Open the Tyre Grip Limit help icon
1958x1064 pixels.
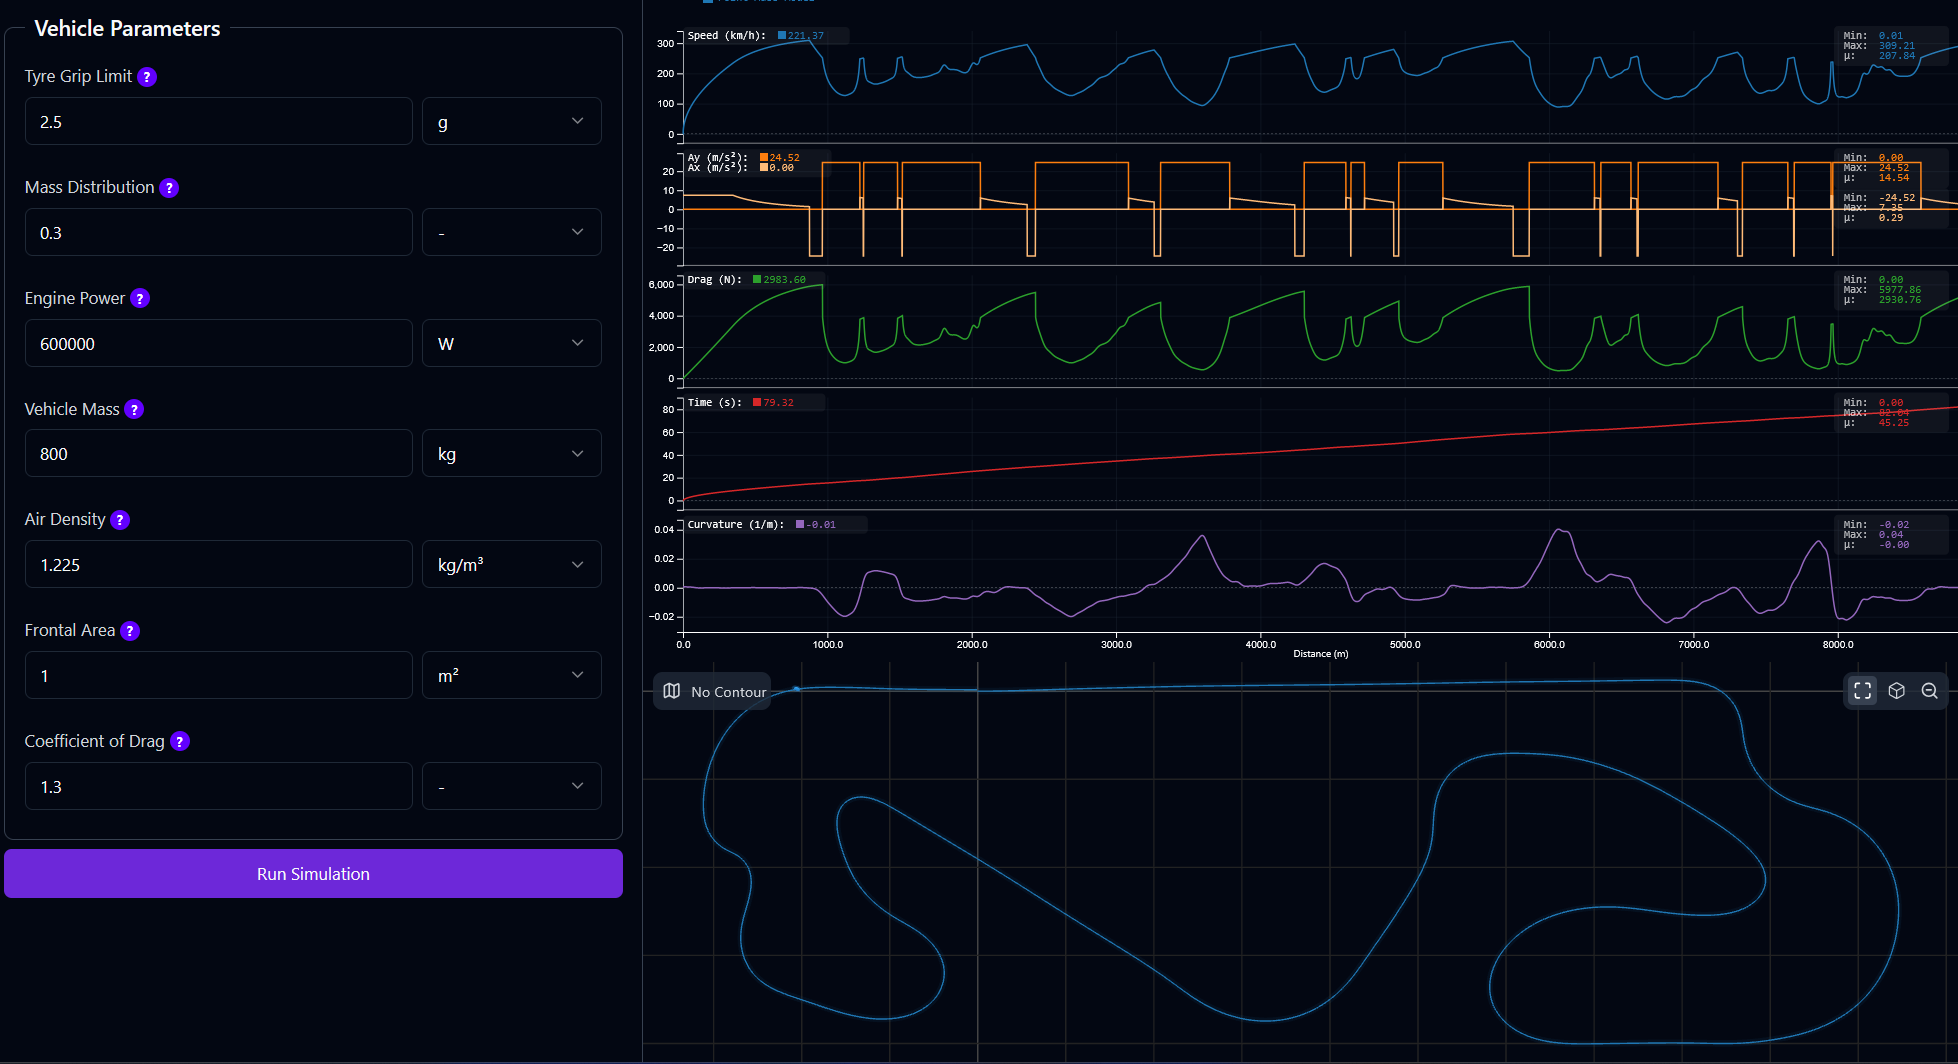point(147,76)
